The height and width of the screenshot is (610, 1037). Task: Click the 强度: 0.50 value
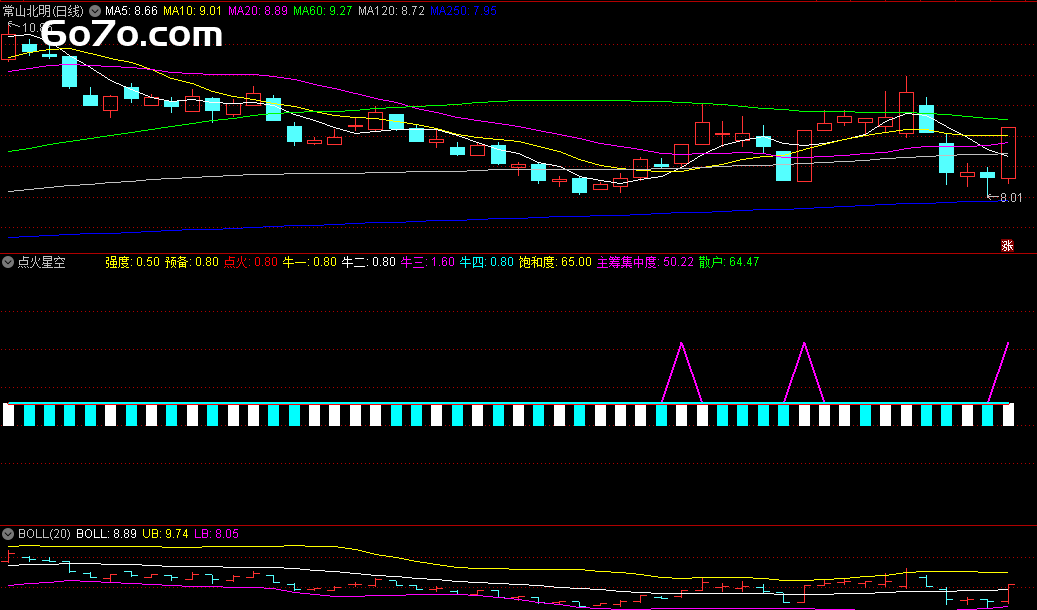pos(132,262)
